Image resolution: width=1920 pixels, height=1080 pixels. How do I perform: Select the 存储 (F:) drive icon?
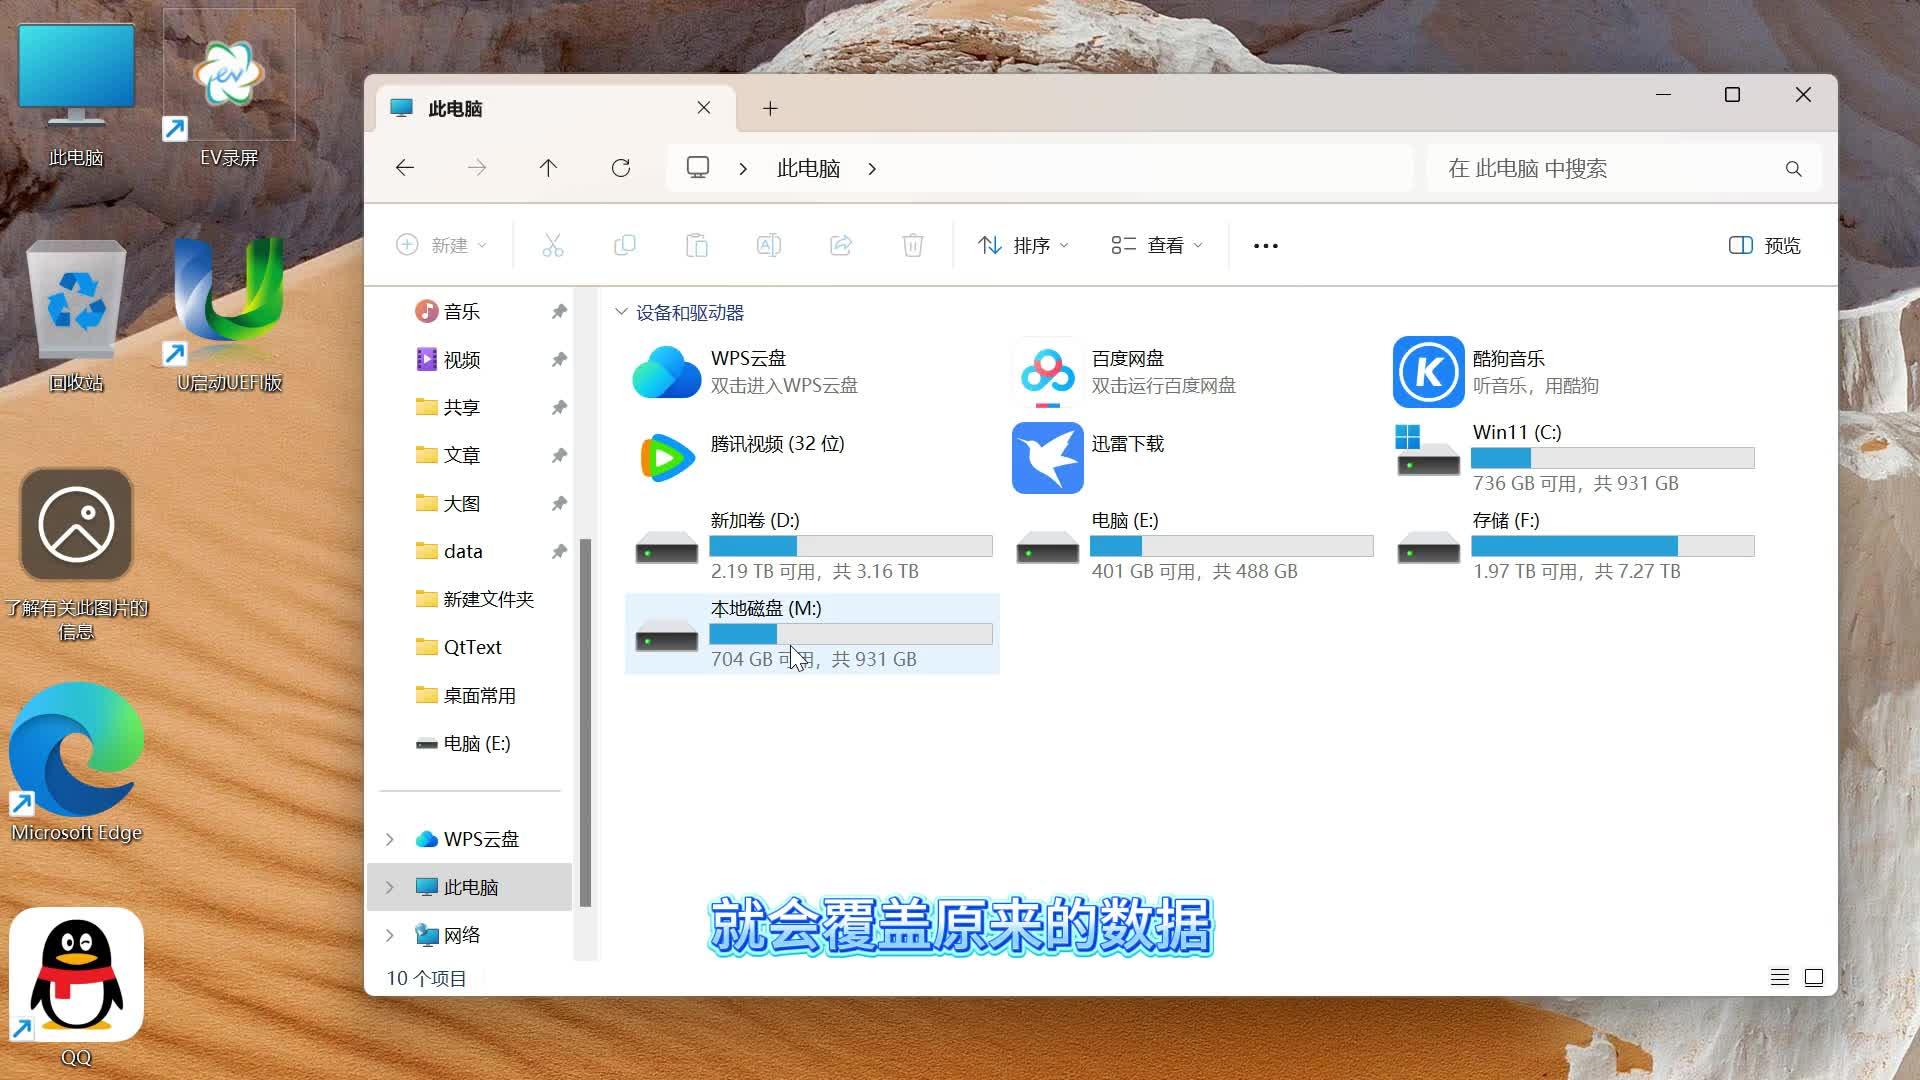pos(1428,548)
